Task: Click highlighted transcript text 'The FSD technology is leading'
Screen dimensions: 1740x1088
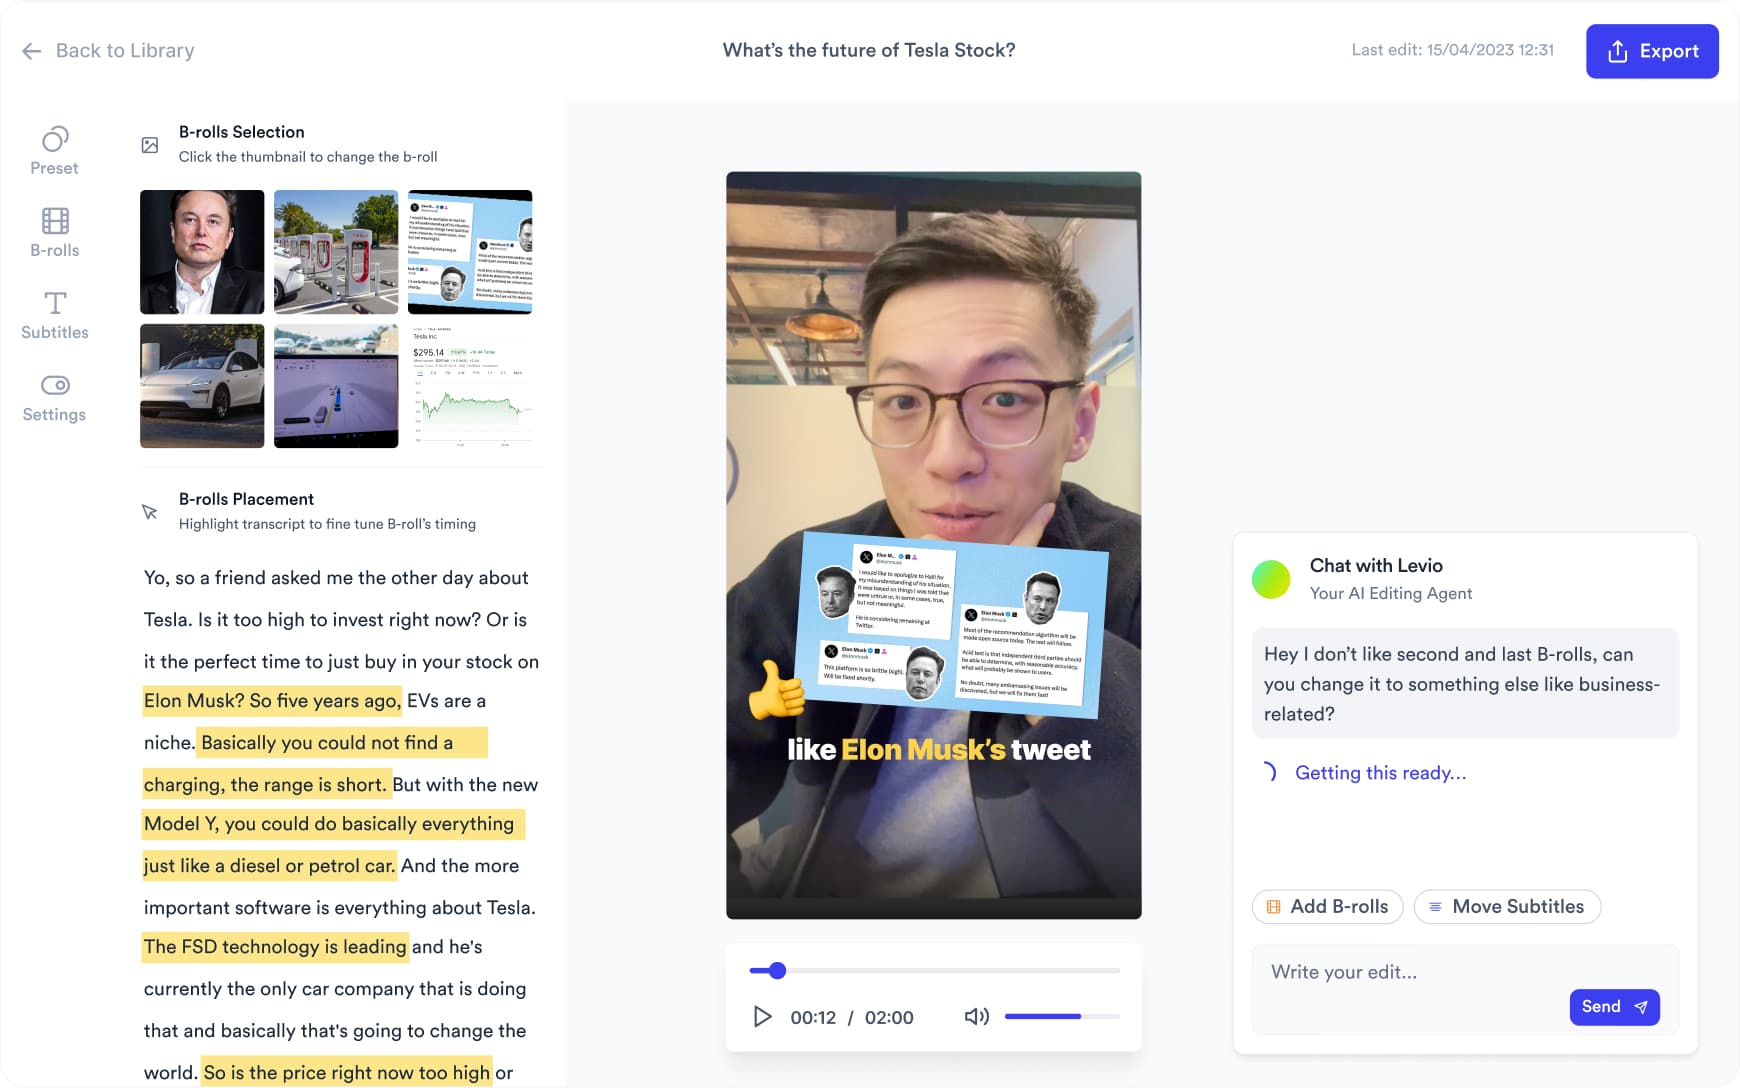Action: tap(275, 947)
